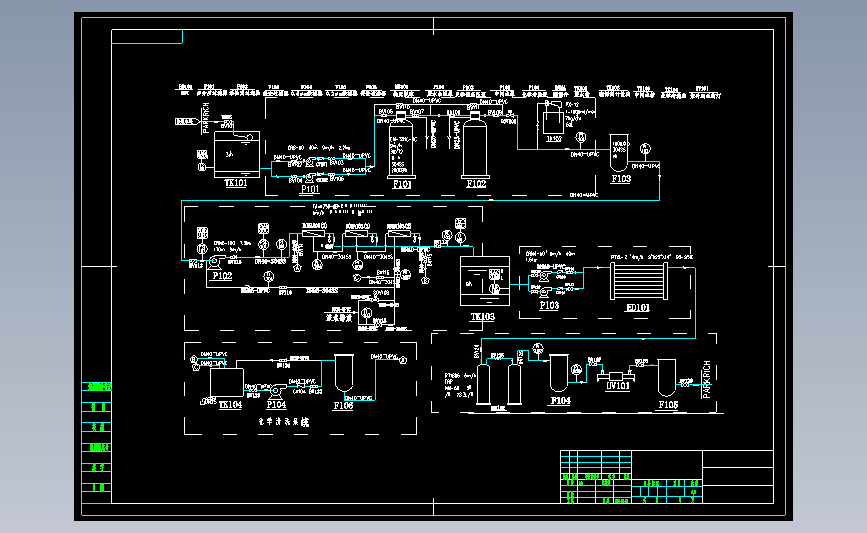Select the F101 filter label

(x=402, y=185)
